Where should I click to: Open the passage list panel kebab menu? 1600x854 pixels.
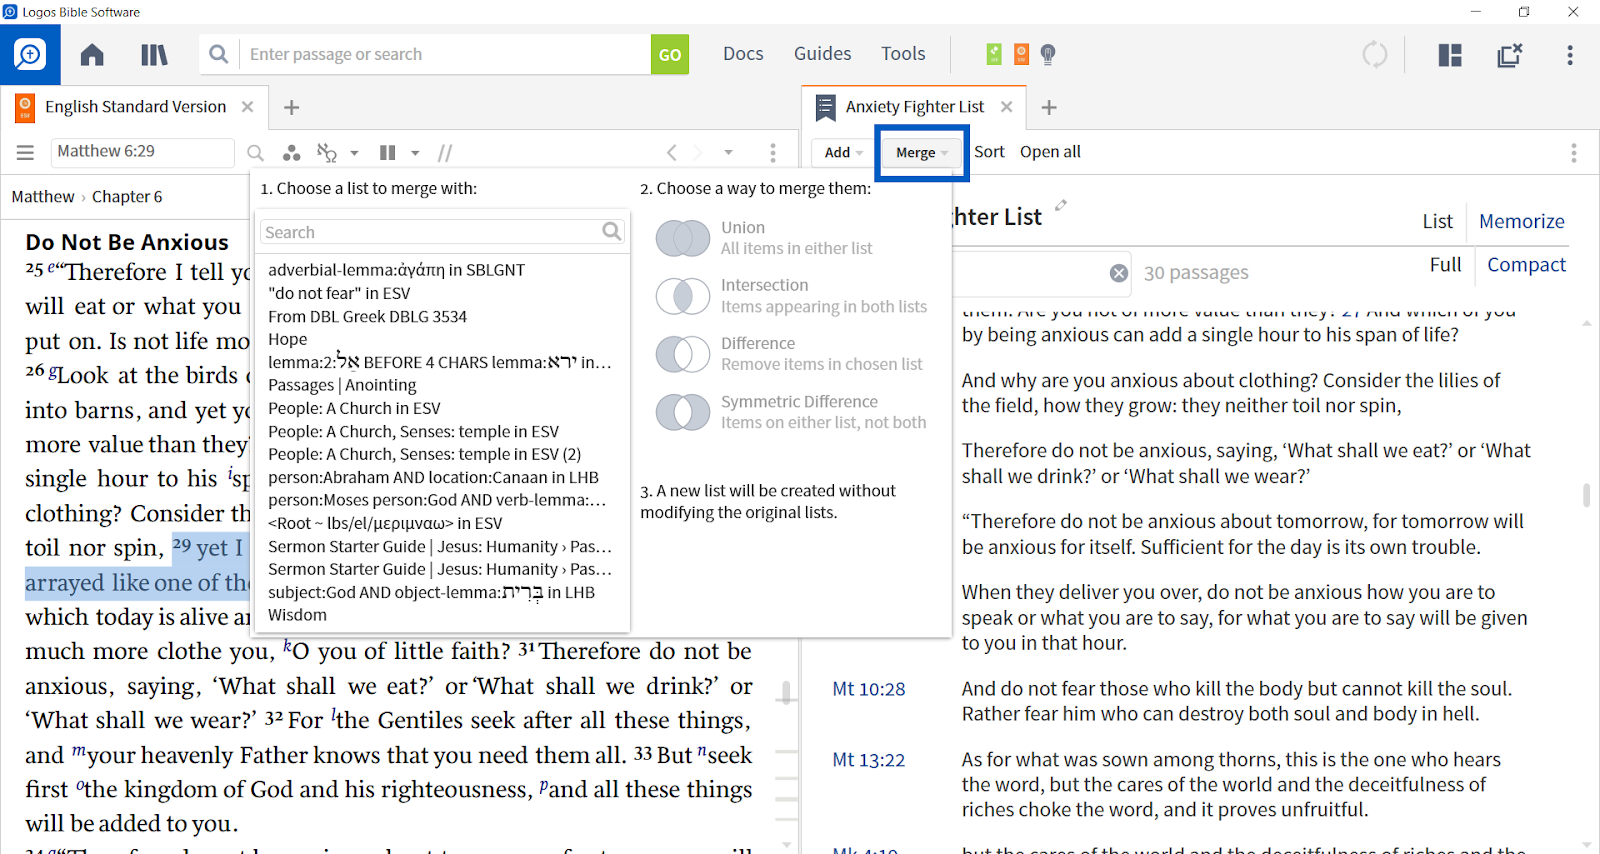[x=1573, y=152]
